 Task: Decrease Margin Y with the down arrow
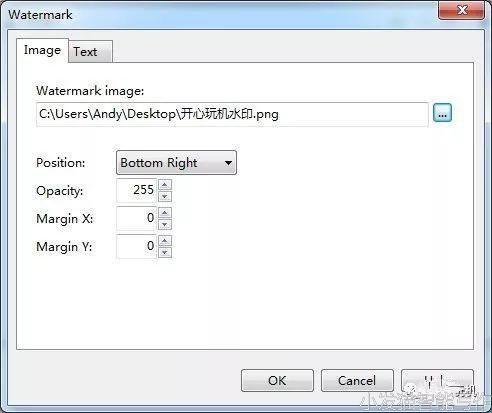tap(165, 252)
